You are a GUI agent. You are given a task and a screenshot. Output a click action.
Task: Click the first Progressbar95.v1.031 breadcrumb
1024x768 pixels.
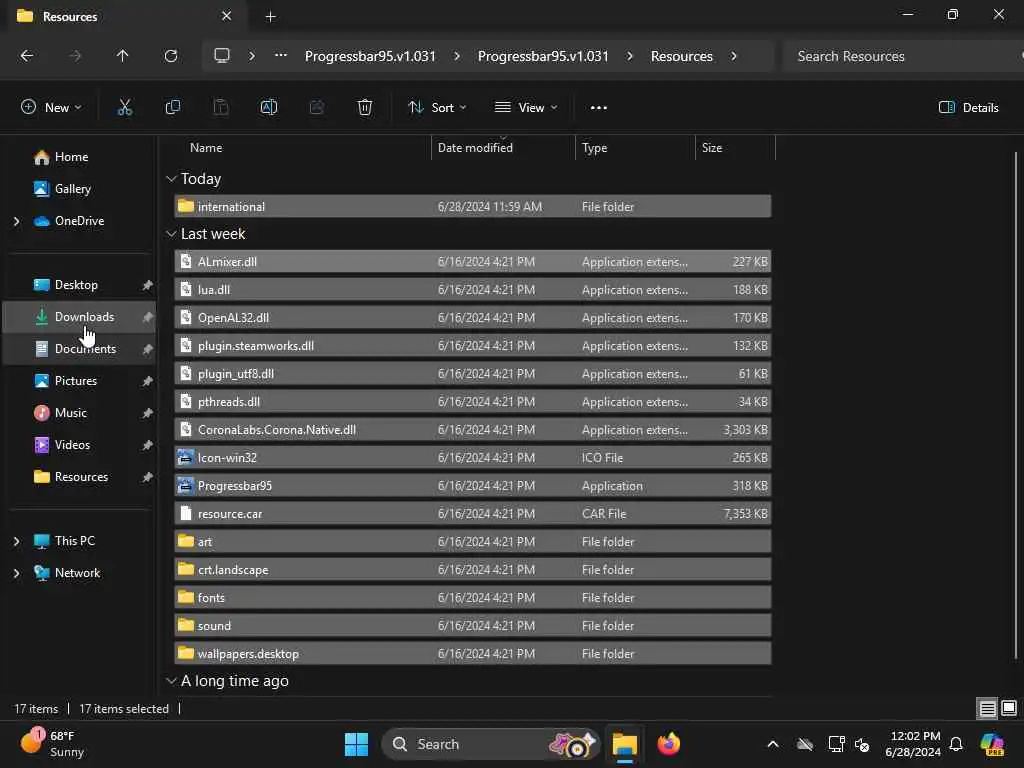pos(370,56)
